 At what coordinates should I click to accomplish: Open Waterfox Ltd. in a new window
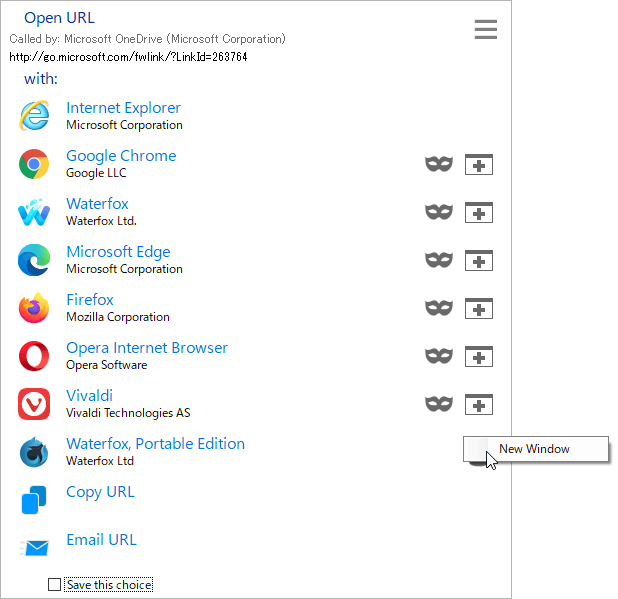click(479, 212)
